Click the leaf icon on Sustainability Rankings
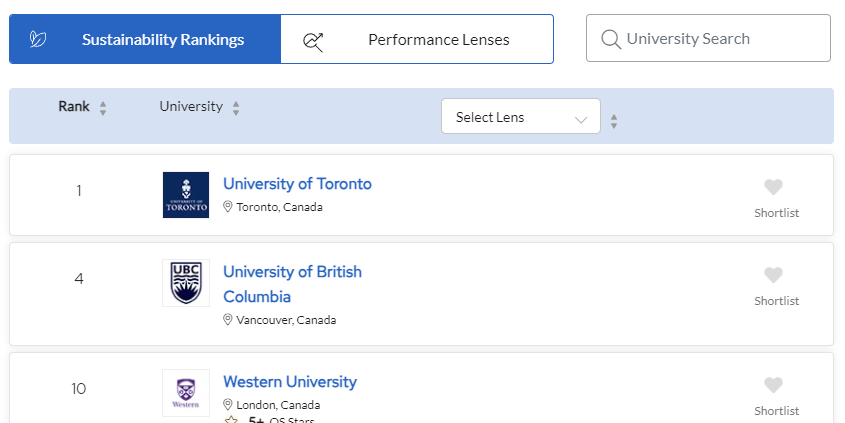The image size is (845, 423). tap(38, 39)
